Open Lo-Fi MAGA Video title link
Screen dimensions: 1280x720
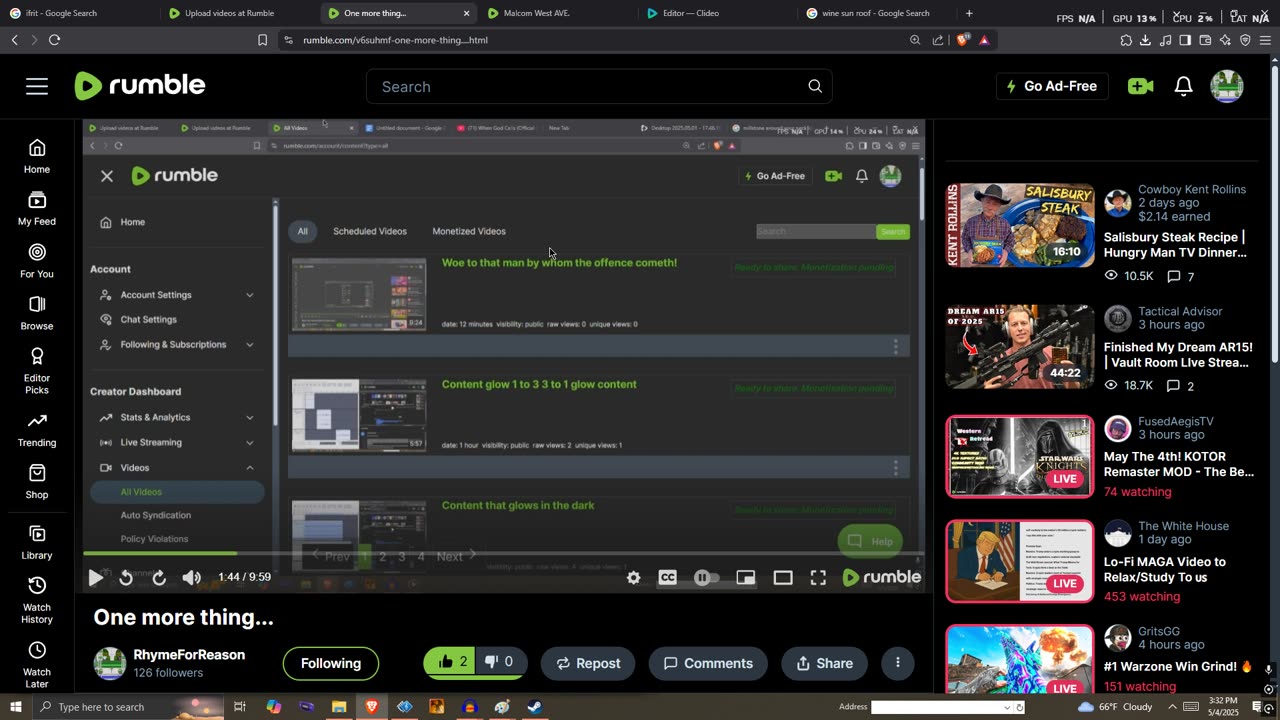(1165, 569)
